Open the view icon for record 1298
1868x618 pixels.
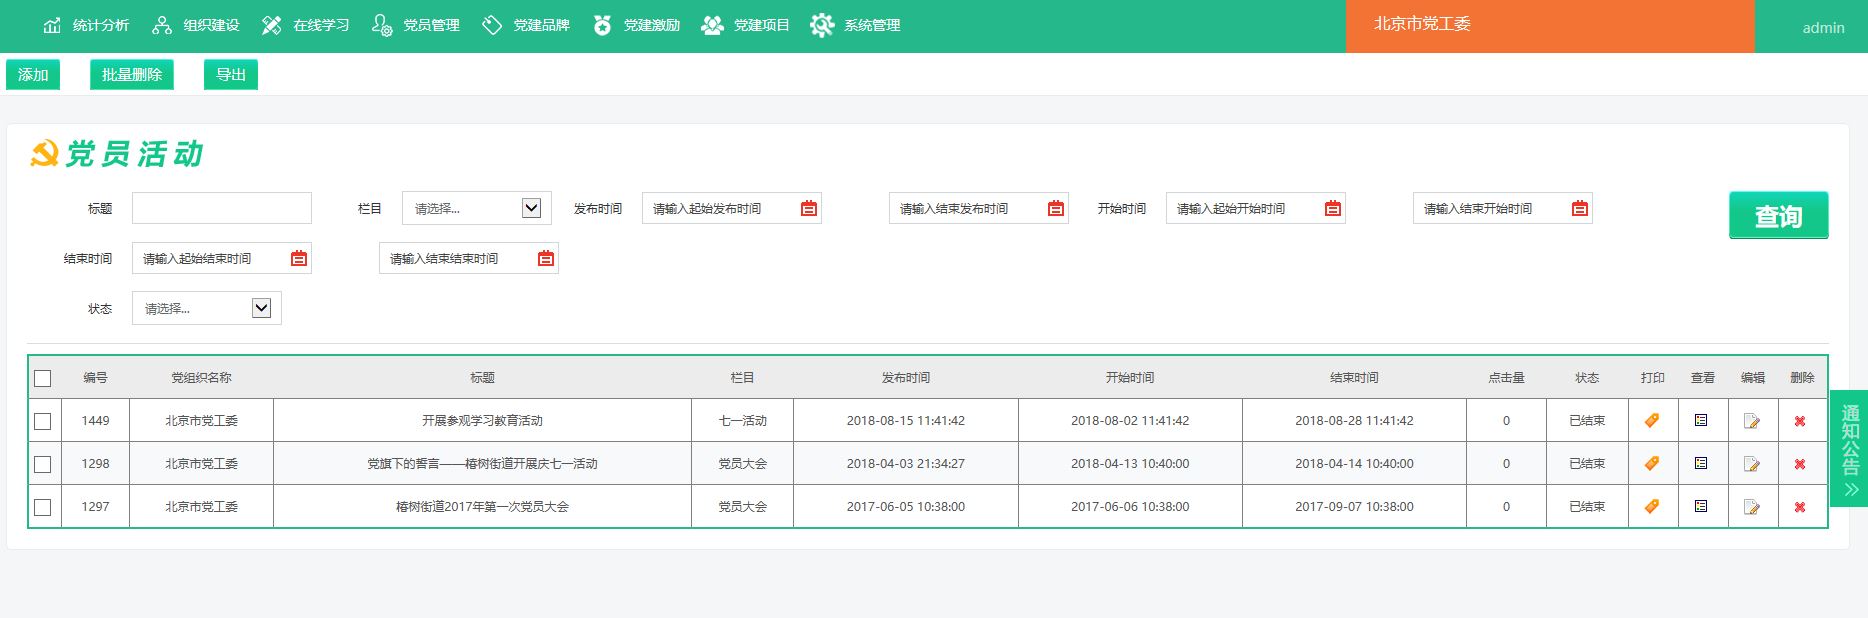click(x=1701, y=464)
